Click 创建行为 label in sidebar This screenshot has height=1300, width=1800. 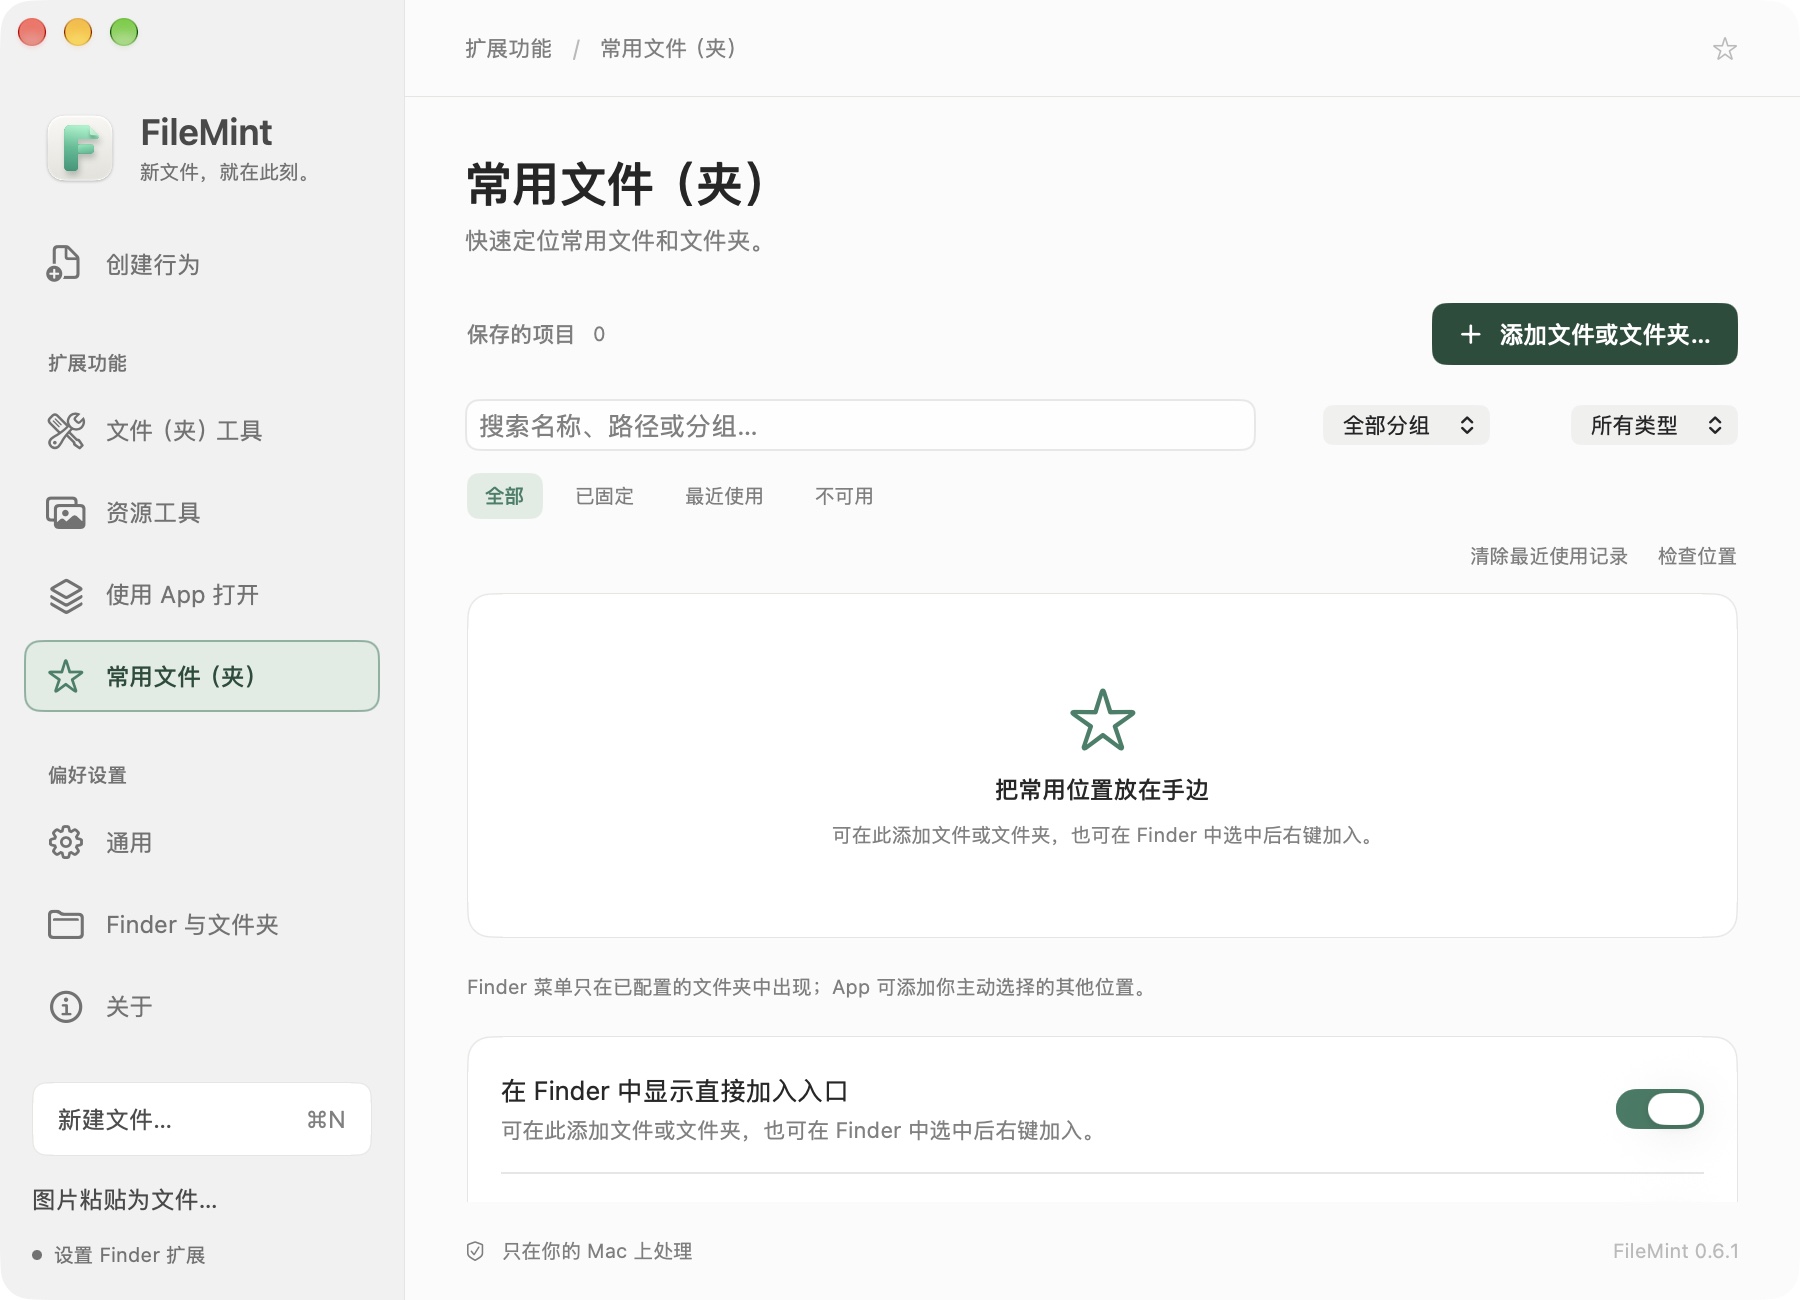click(153, 265)
